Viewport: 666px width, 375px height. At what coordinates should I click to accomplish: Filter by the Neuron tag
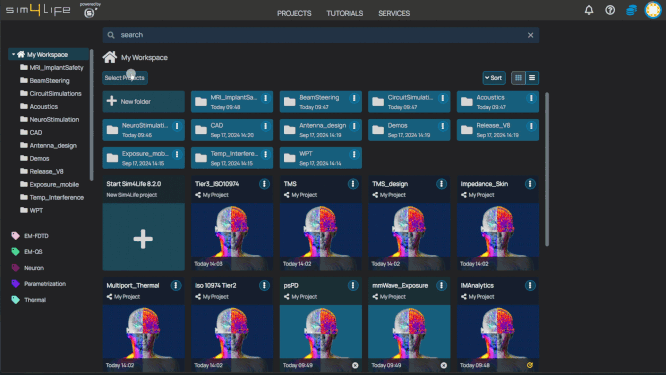pyautogui.click(x=28, y=268)
